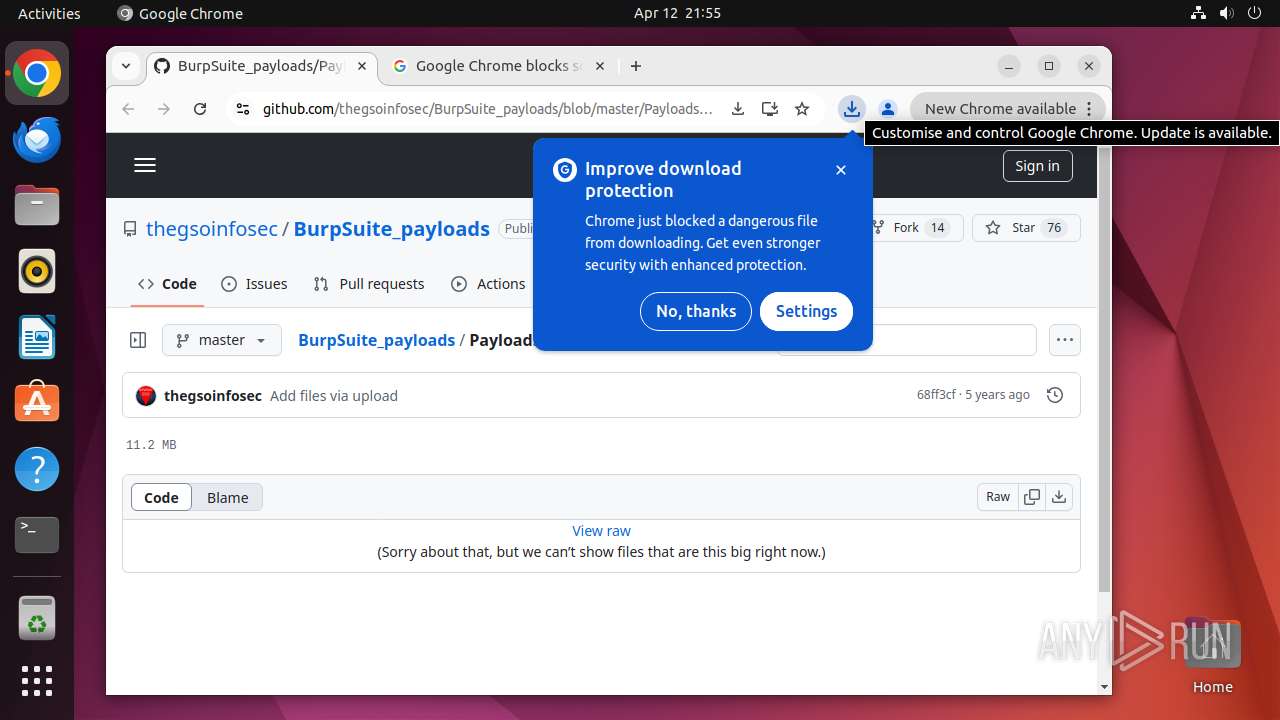Open thegsoinfosec commit author link
1280x720 pixels.
point(213,396)
